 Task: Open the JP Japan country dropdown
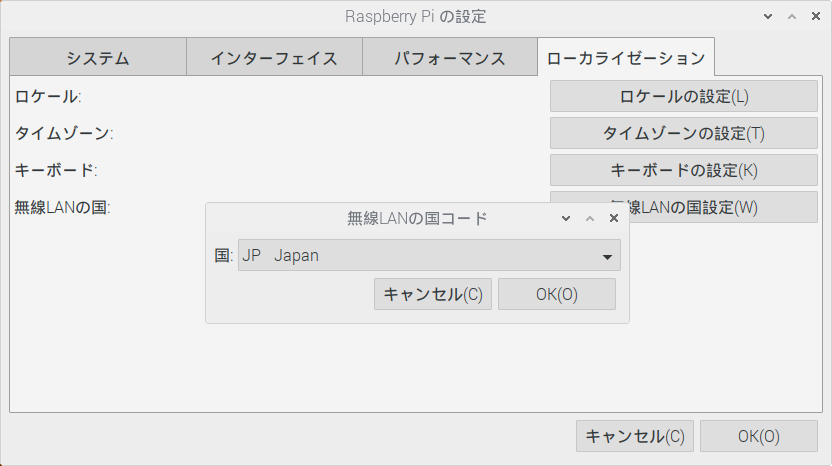(x=429, y=255)
